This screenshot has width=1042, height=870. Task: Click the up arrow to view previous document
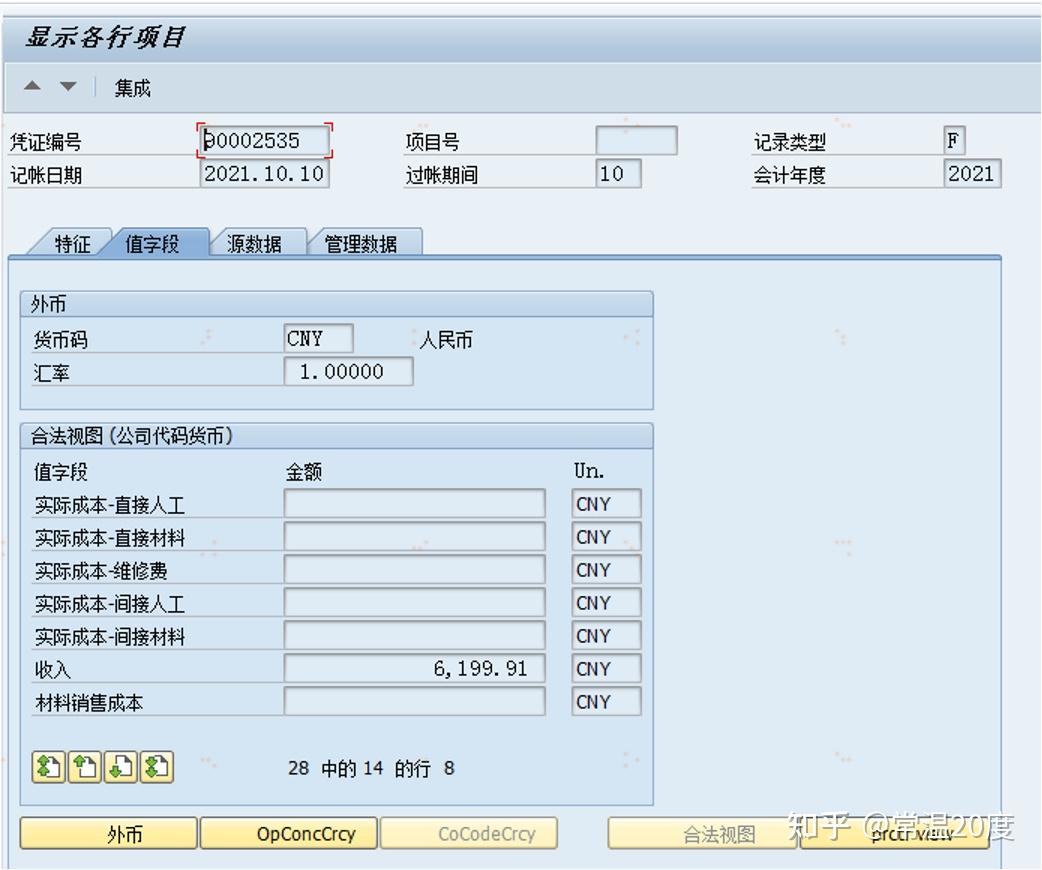pyautogui.click(x=31, y=88)
